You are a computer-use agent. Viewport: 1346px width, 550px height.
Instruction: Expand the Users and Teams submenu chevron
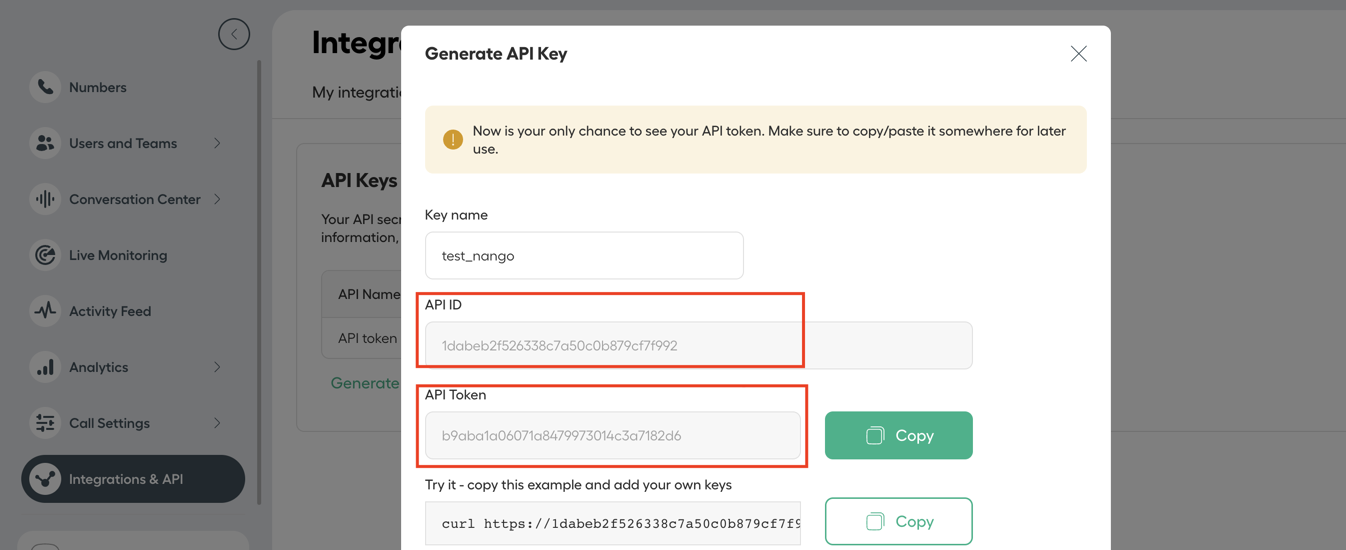[x=217, y=143]
